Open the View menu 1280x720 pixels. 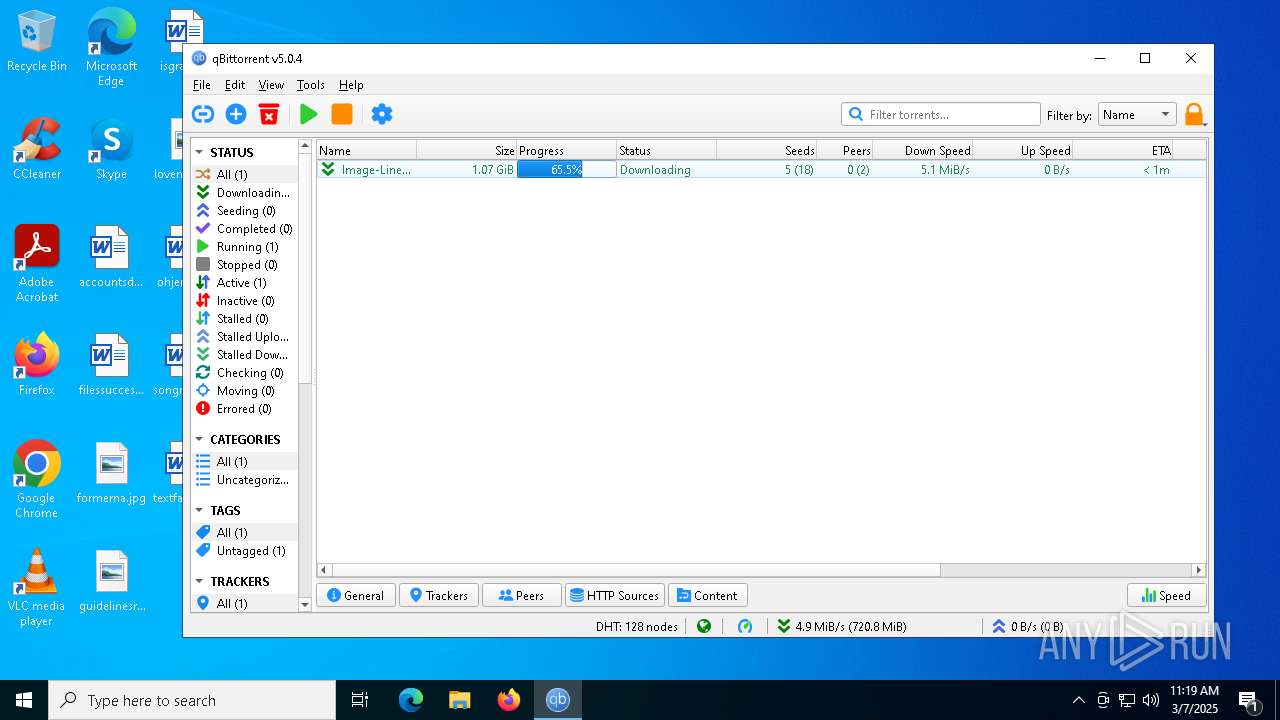pos(271,85)
